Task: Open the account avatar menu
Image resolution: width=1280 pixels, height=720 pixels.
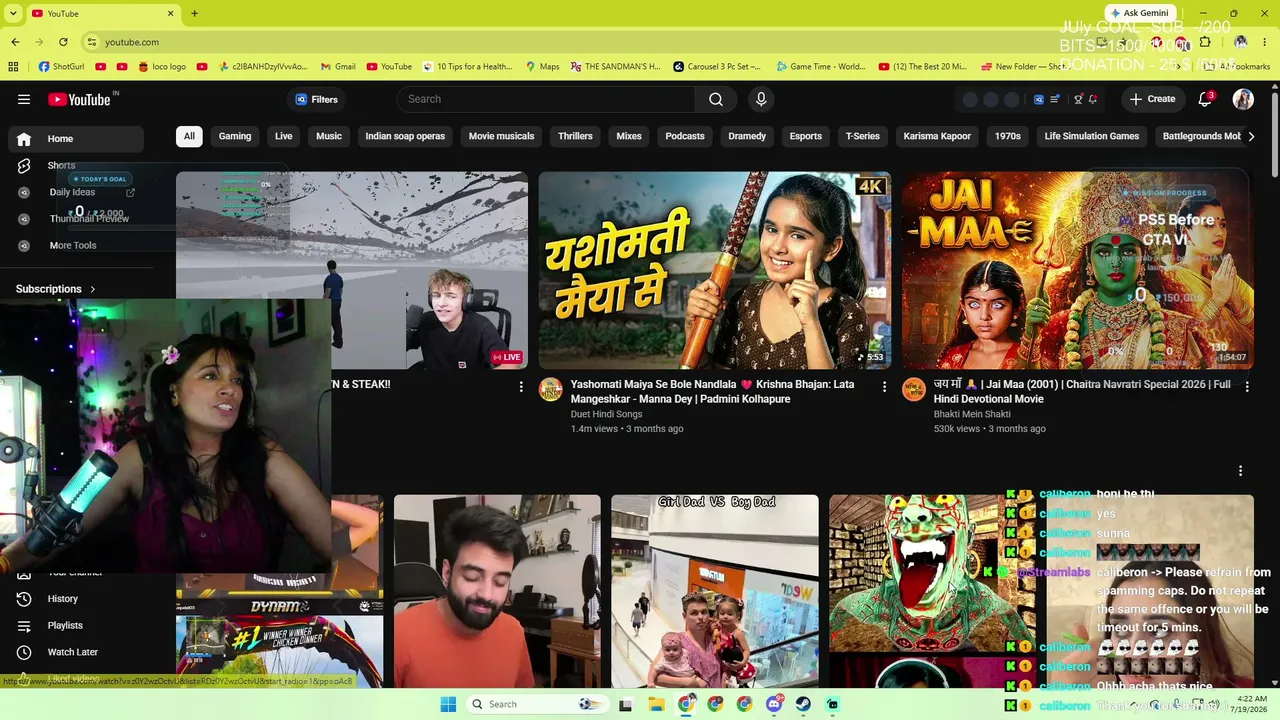Action: coord(1243,99)
